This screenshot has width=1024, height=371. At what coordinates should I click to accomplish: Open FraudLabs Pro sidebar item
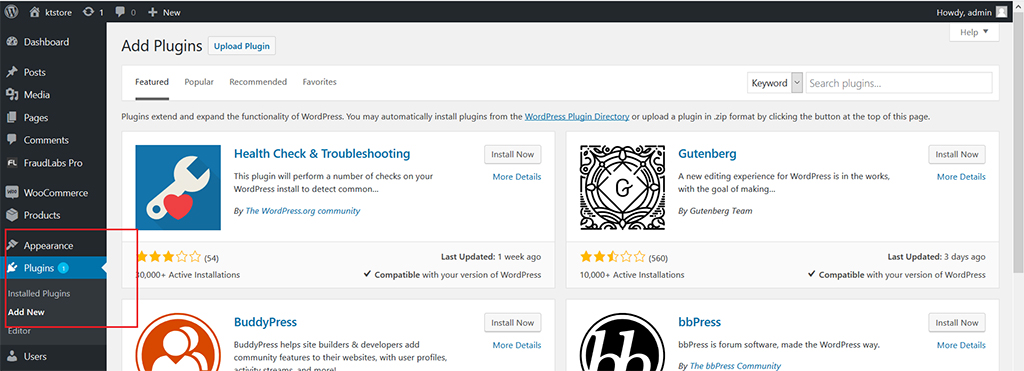tap(53, 163)
